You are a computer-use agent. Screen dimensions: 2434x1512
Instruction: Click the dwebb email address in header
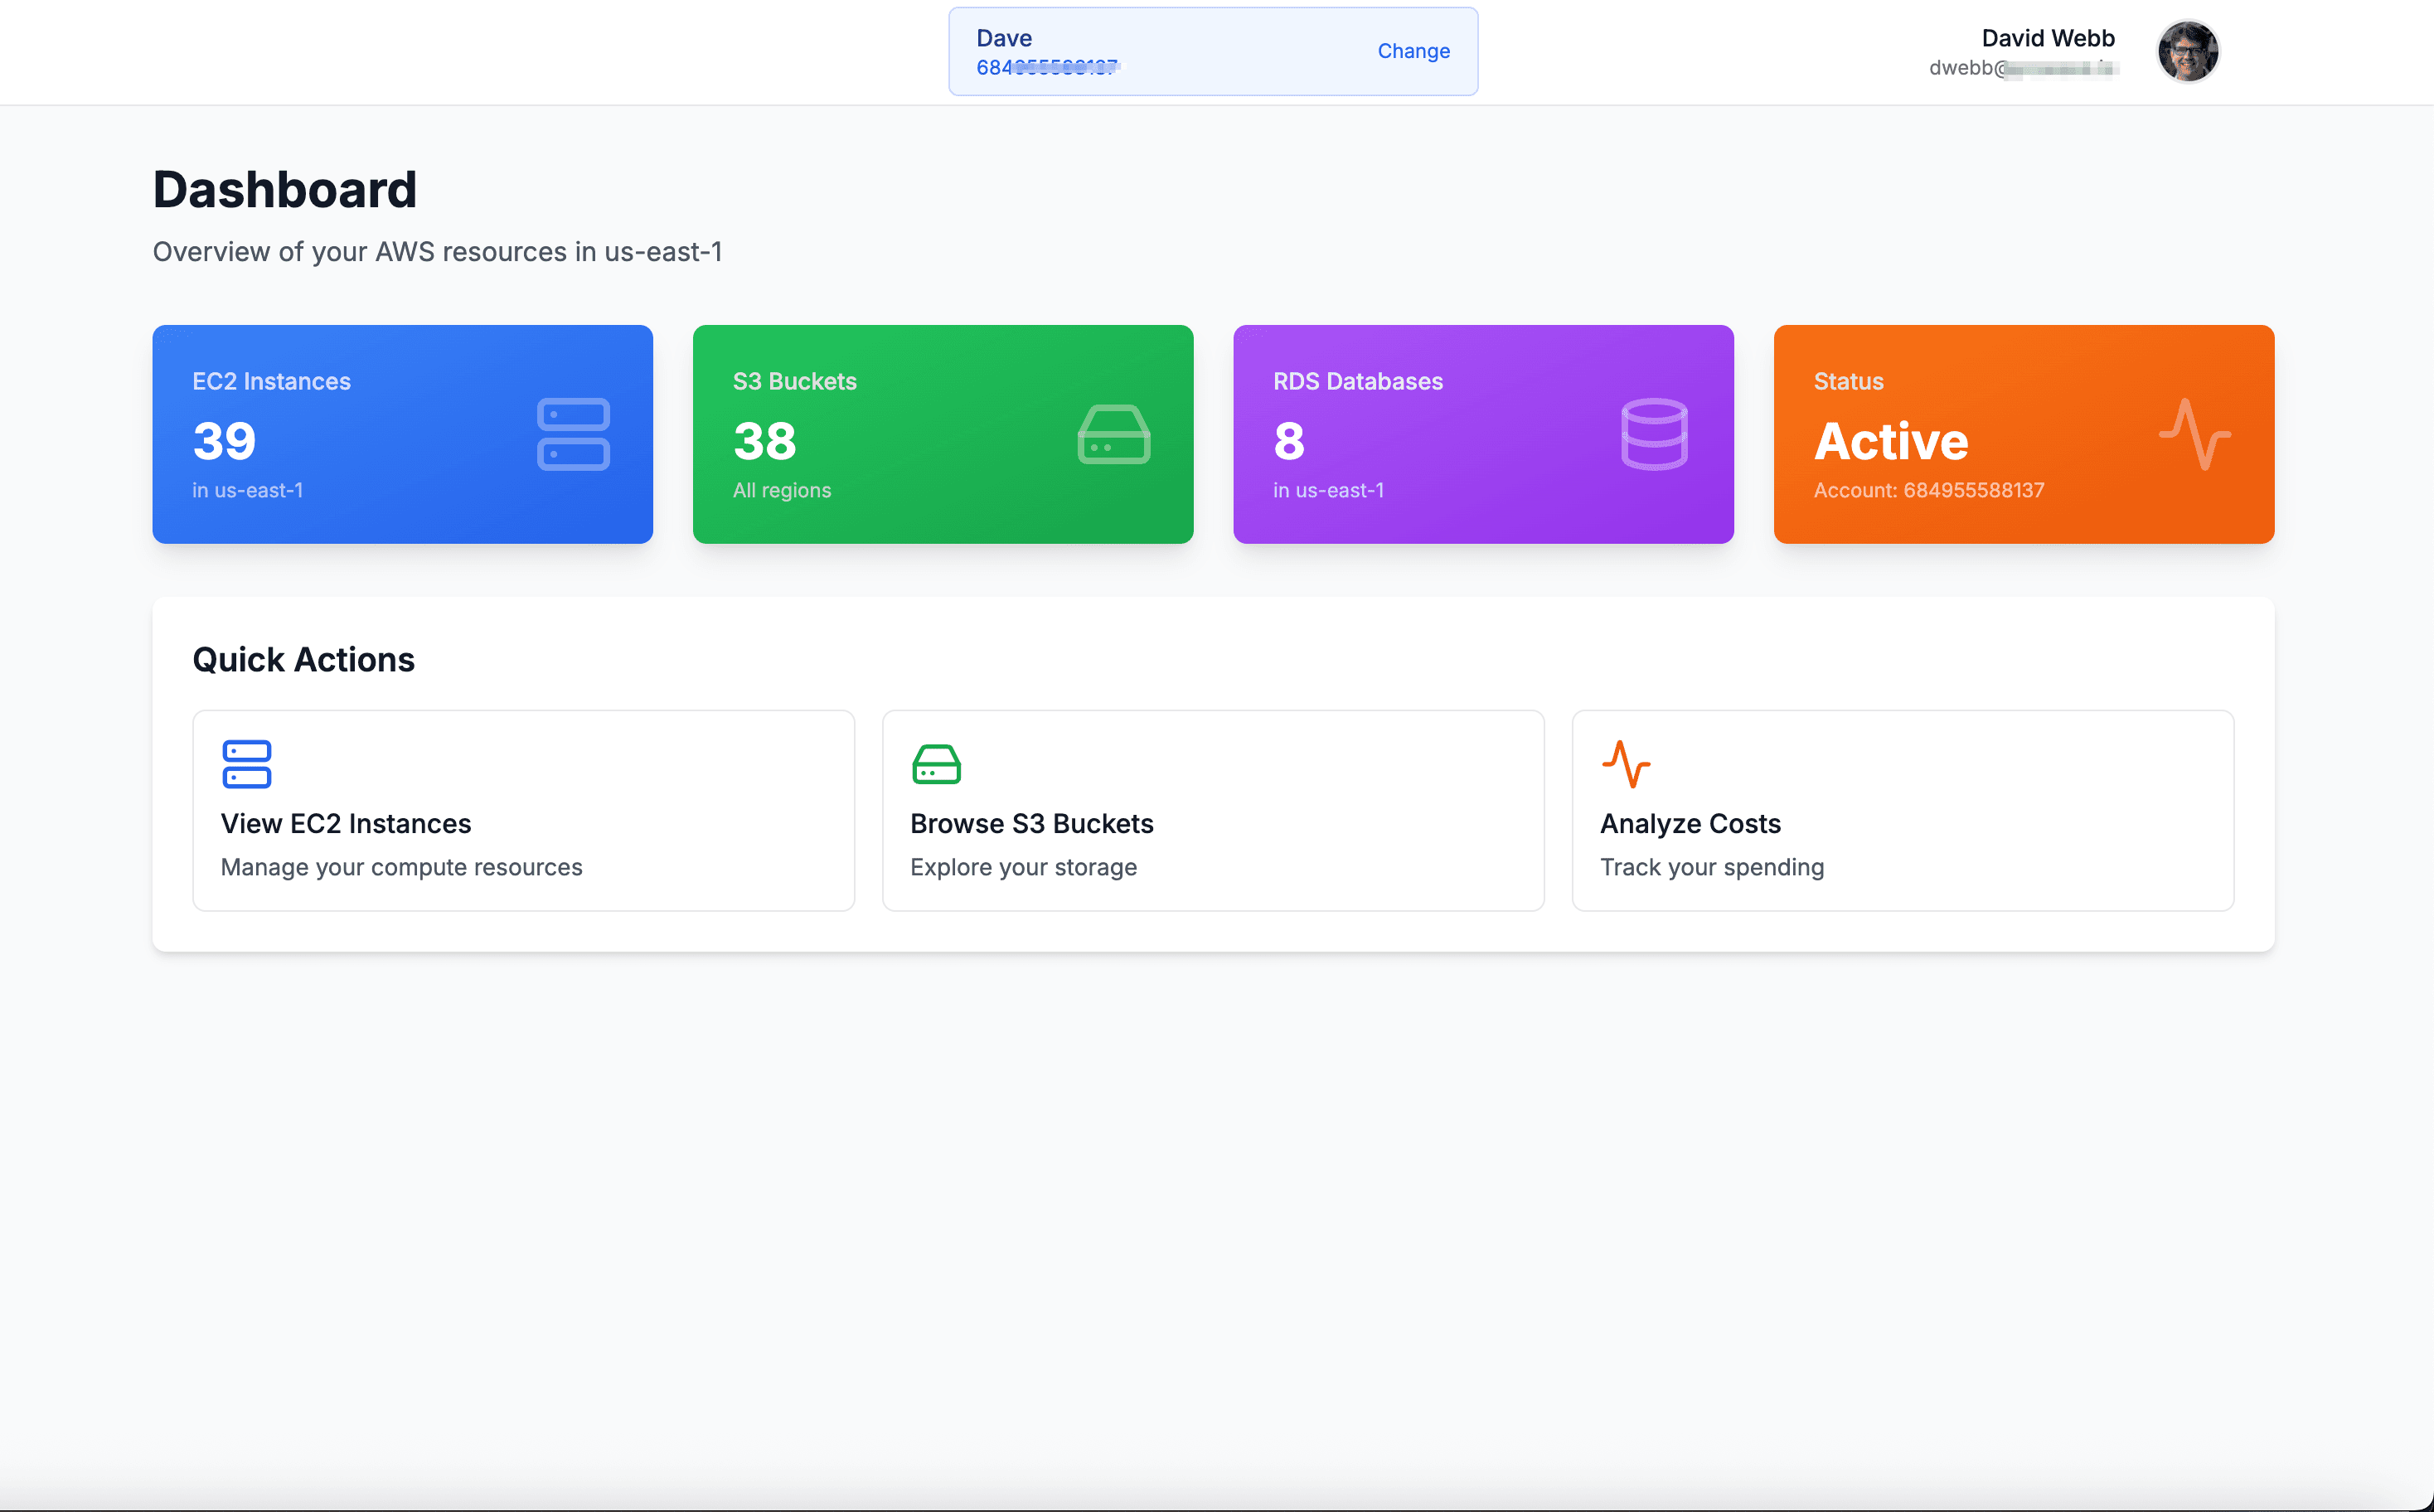(2023, 69)
